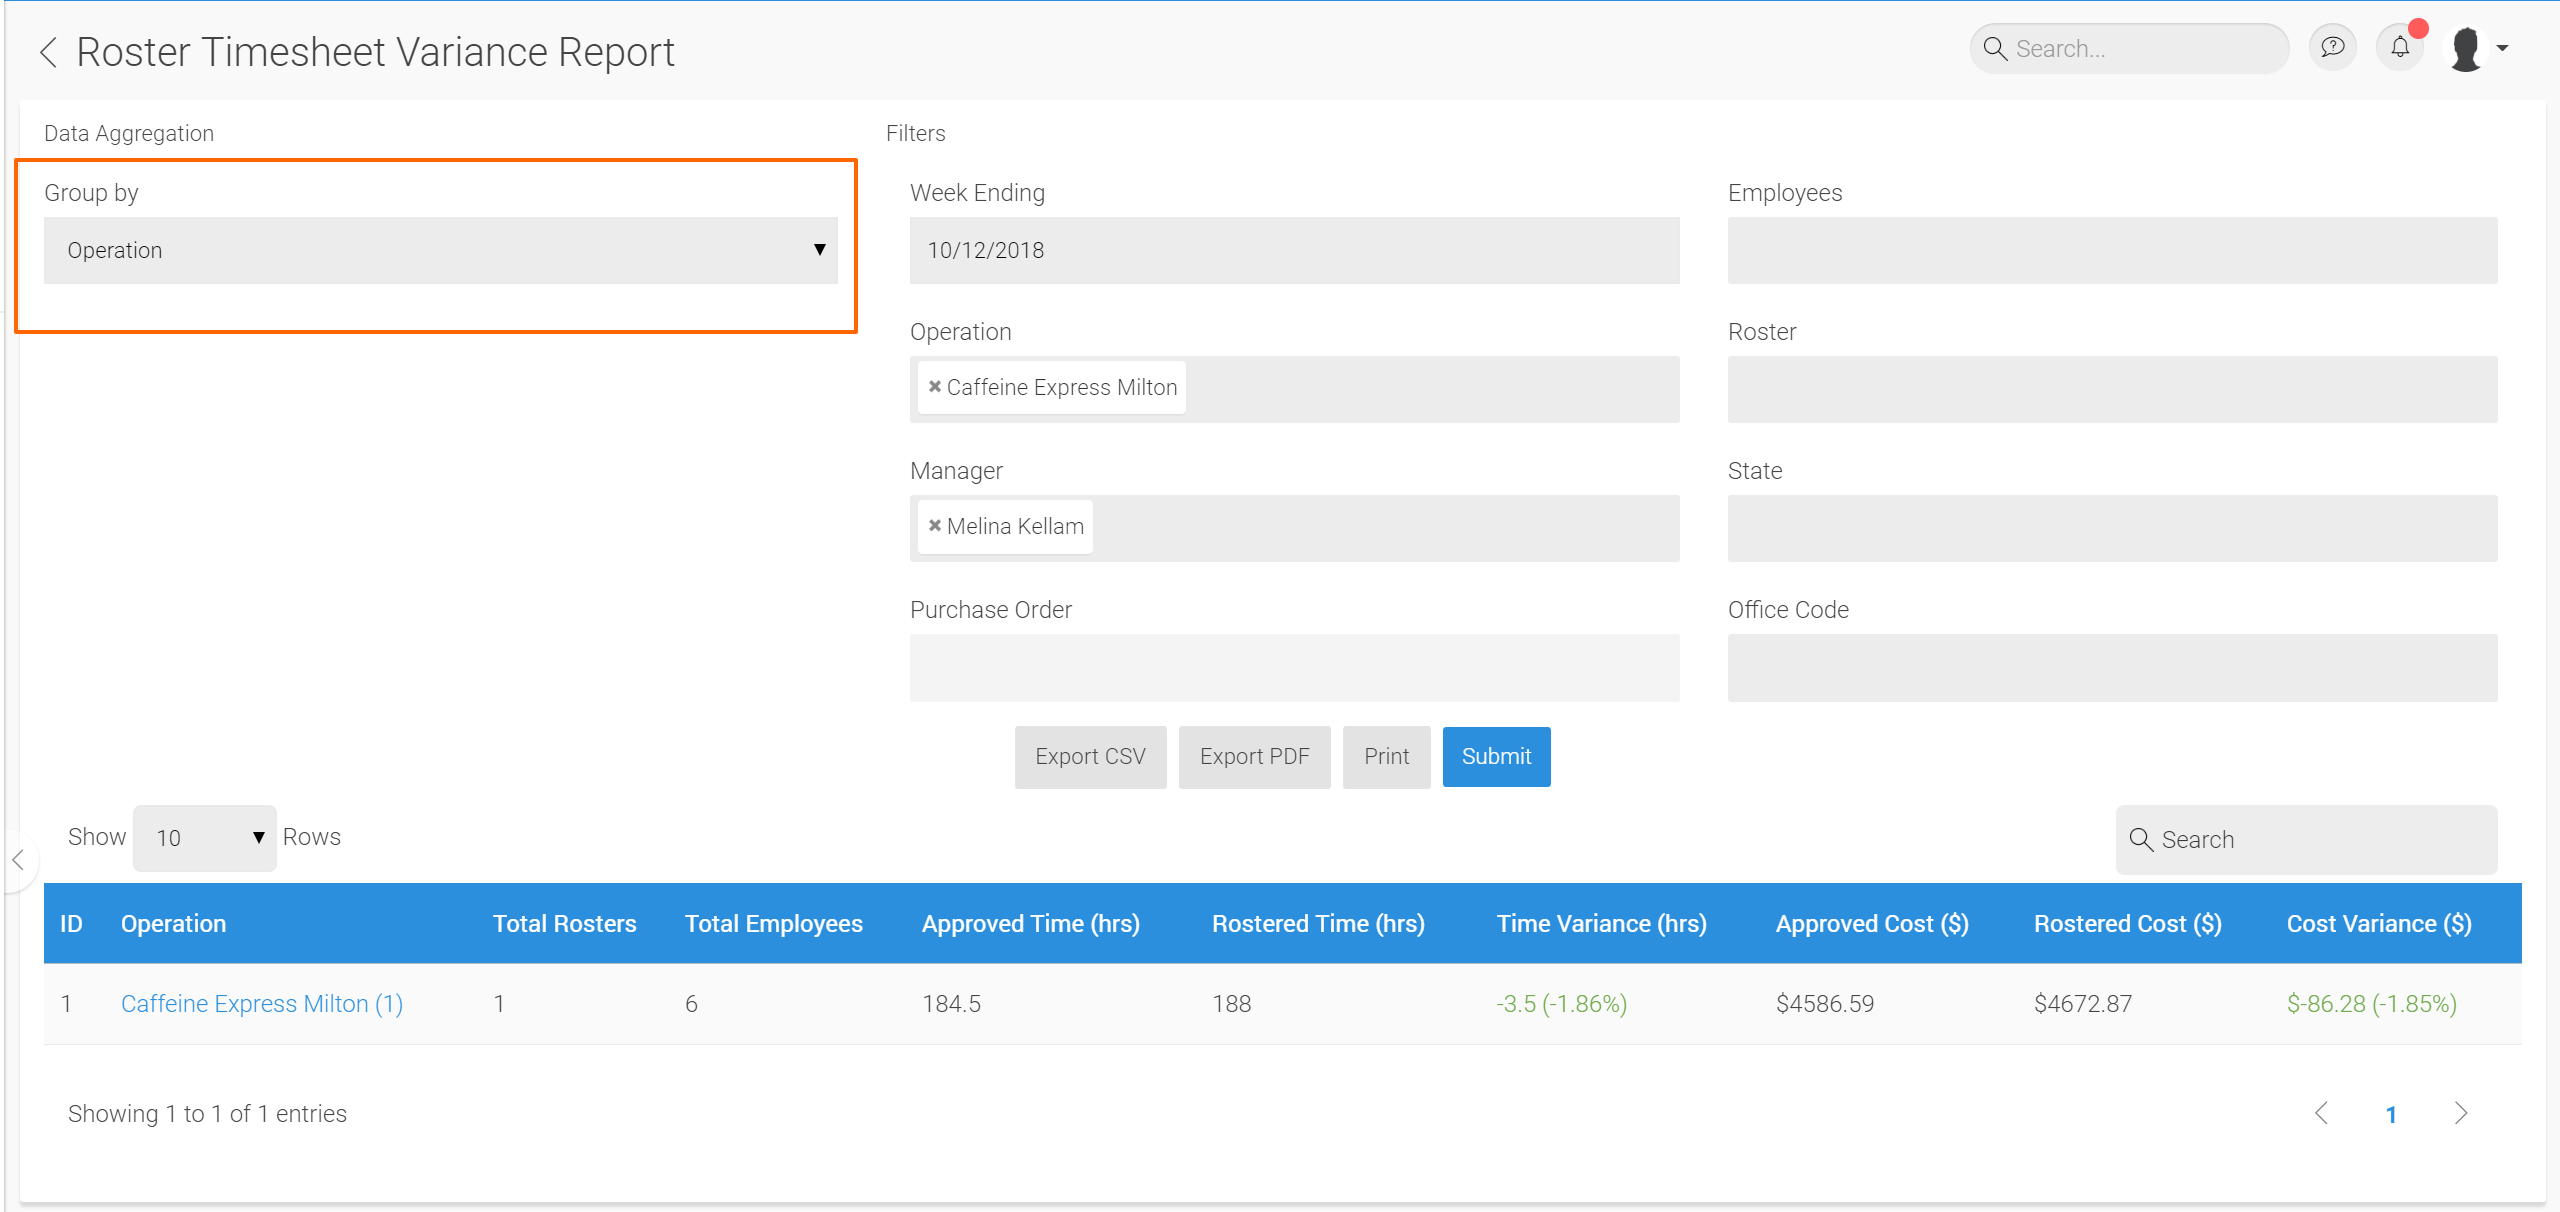Image resolution: width=2560 pixels, height=1212 pixels.
Task: Remove the Melina Kellam manager tag
Action: point(935,526)
